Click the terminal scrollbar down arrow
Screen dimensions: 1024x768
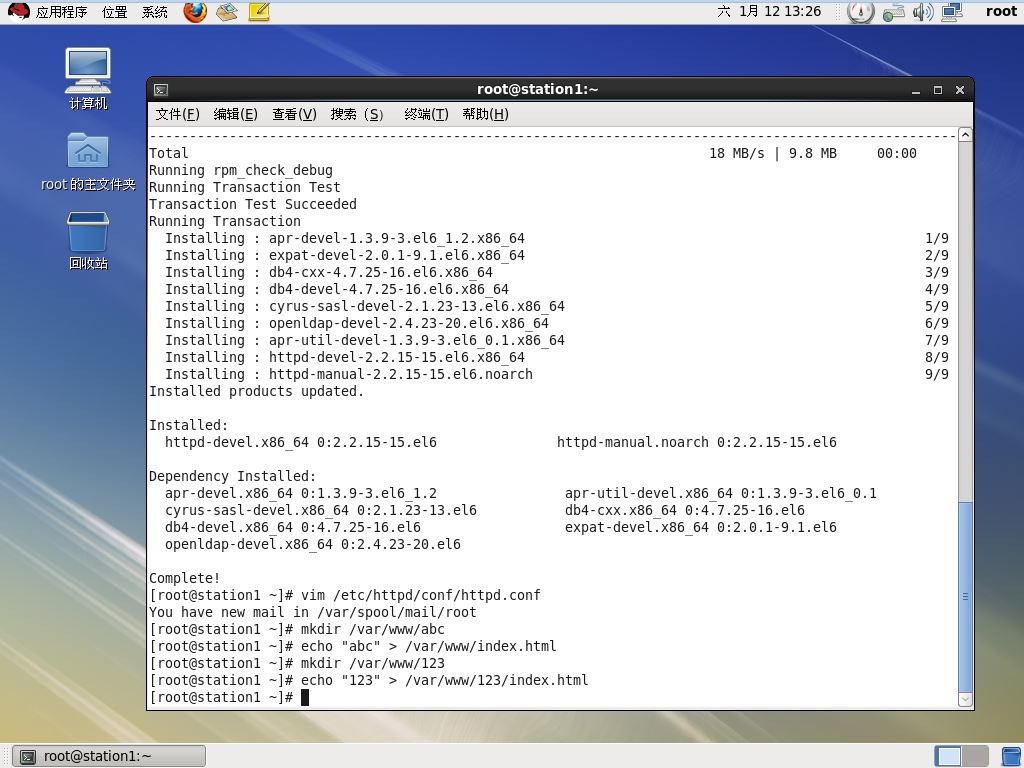965,699
